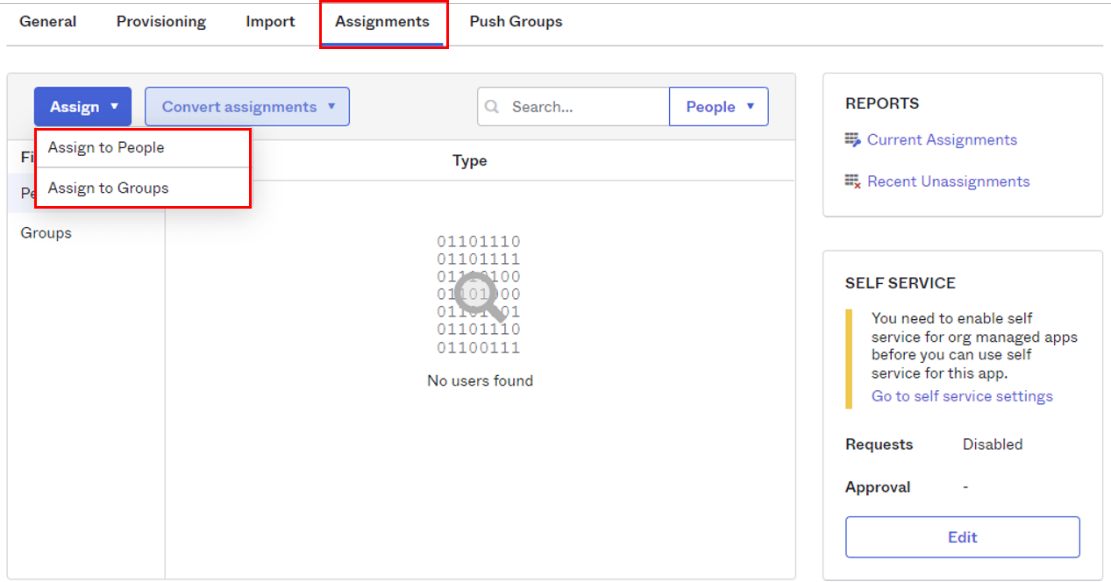Viewport: 1111px width, 582px height.
Task: Click the REPORTS section heading
Action: 881,103
